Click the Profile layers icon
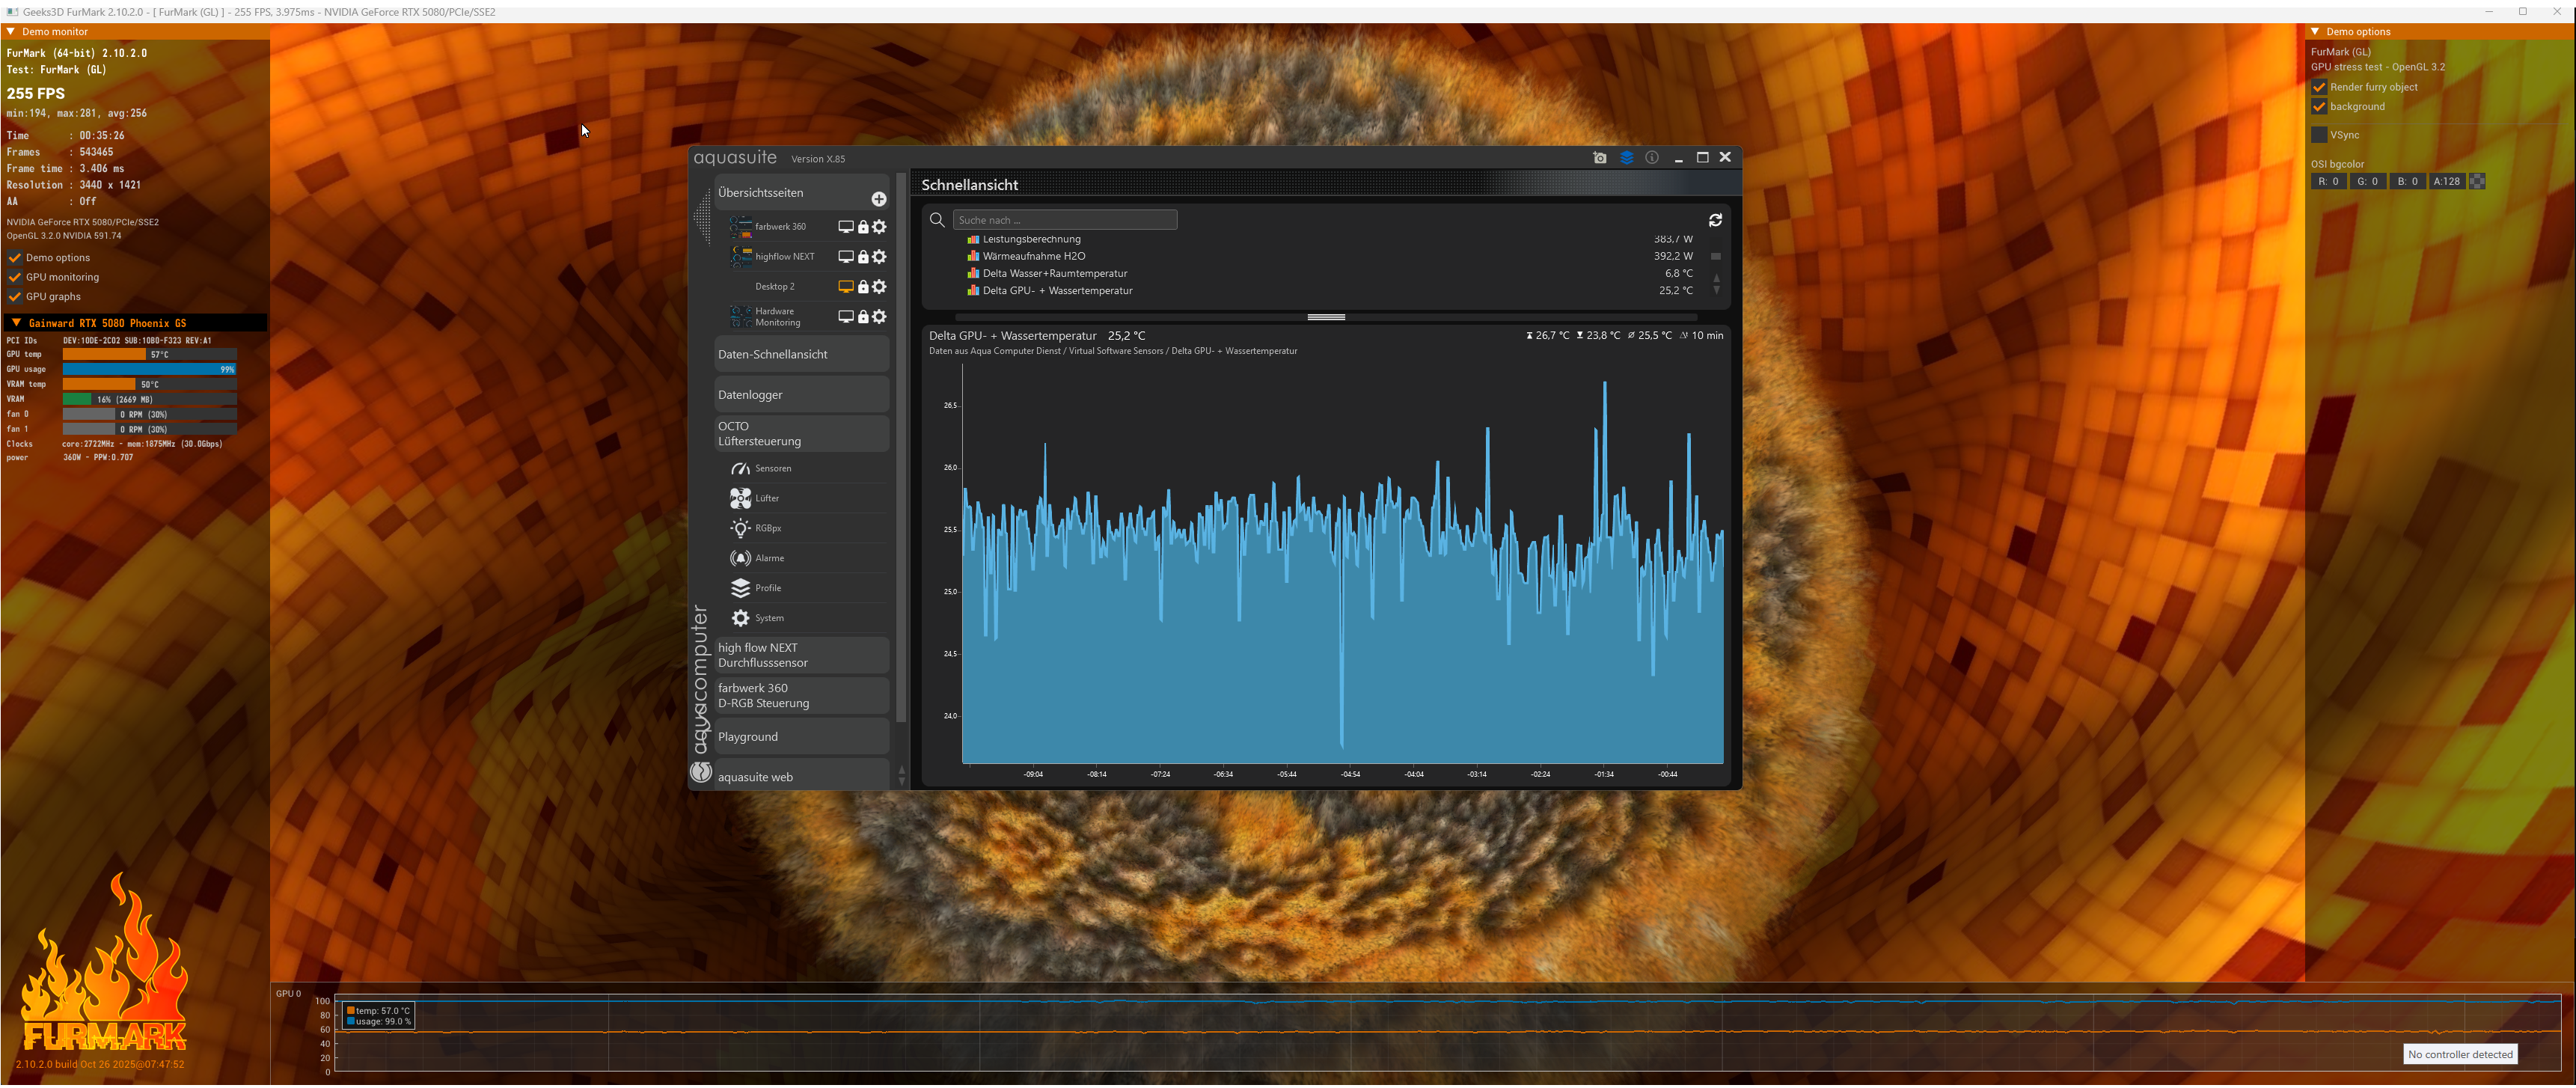 point(740,589)
